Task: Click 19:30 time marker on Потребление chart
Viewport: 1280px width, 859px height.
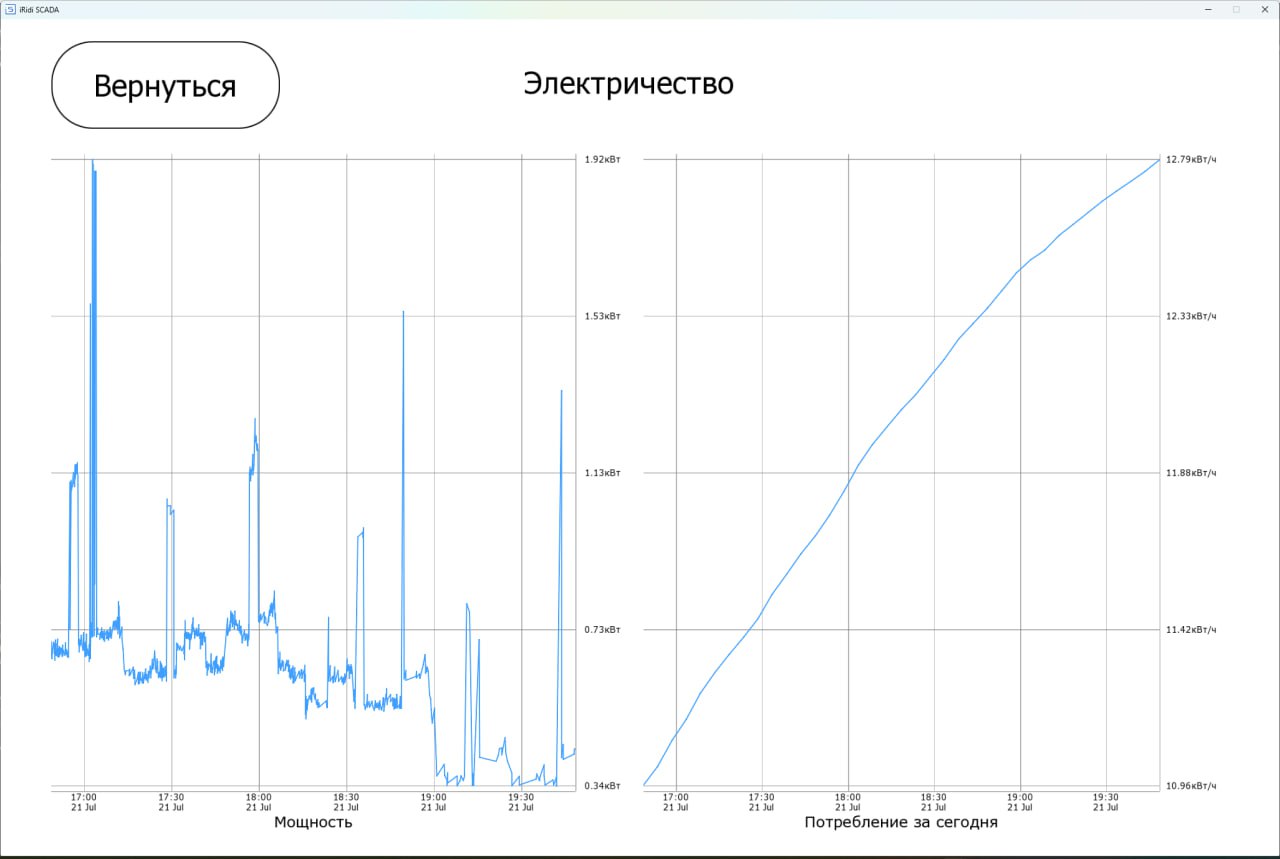Action: click(1106, 802)
